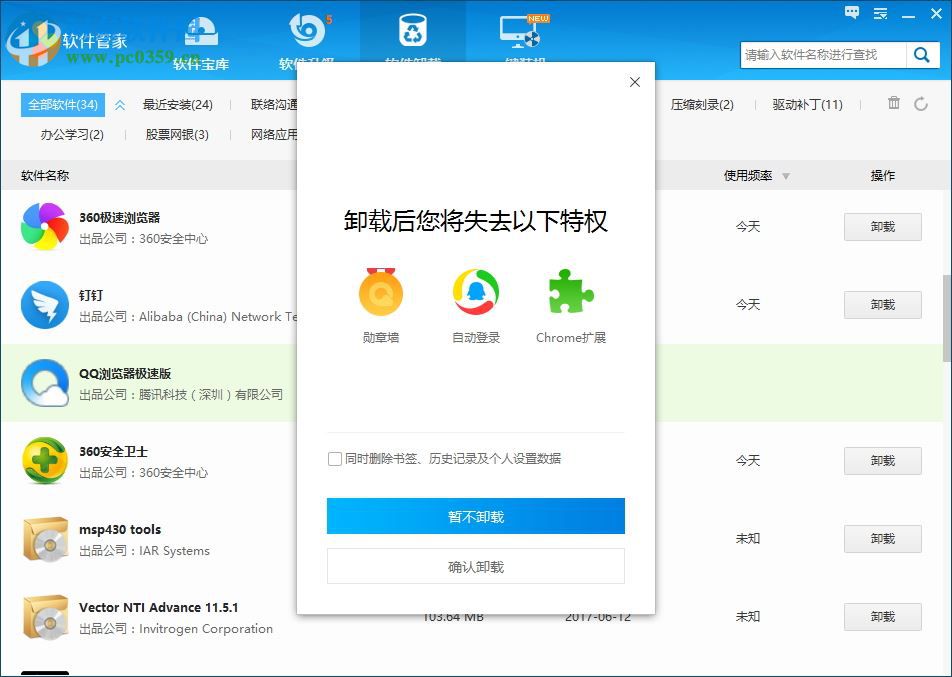The image size is (952, 677).
Task: Uninstall 360安全卫士 via its 卸载 button
Action: [882, 460]
